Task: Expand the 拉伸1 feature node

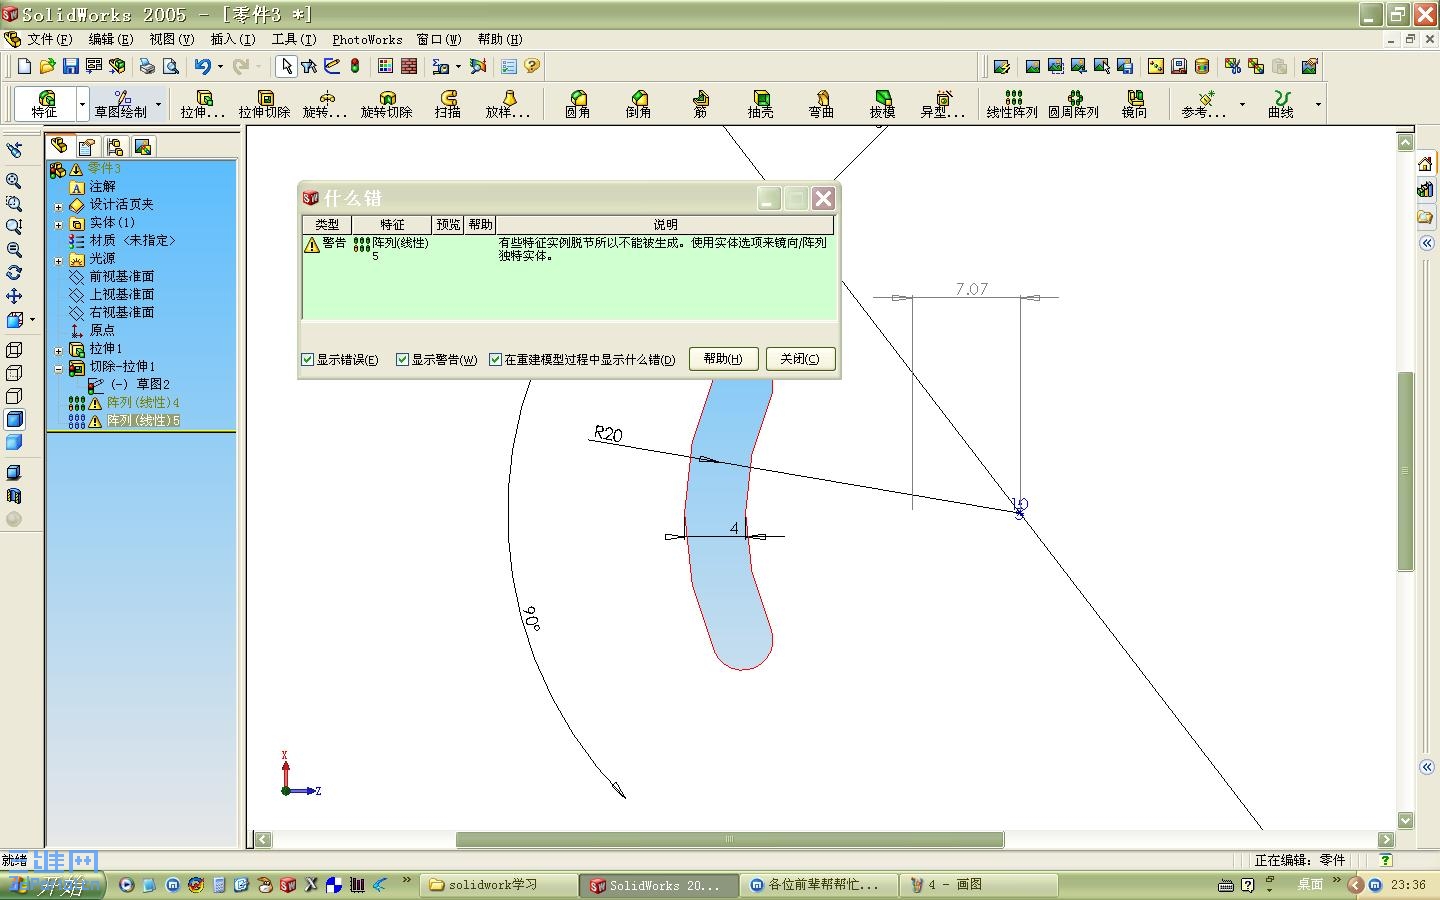Action: pos(58,350)
